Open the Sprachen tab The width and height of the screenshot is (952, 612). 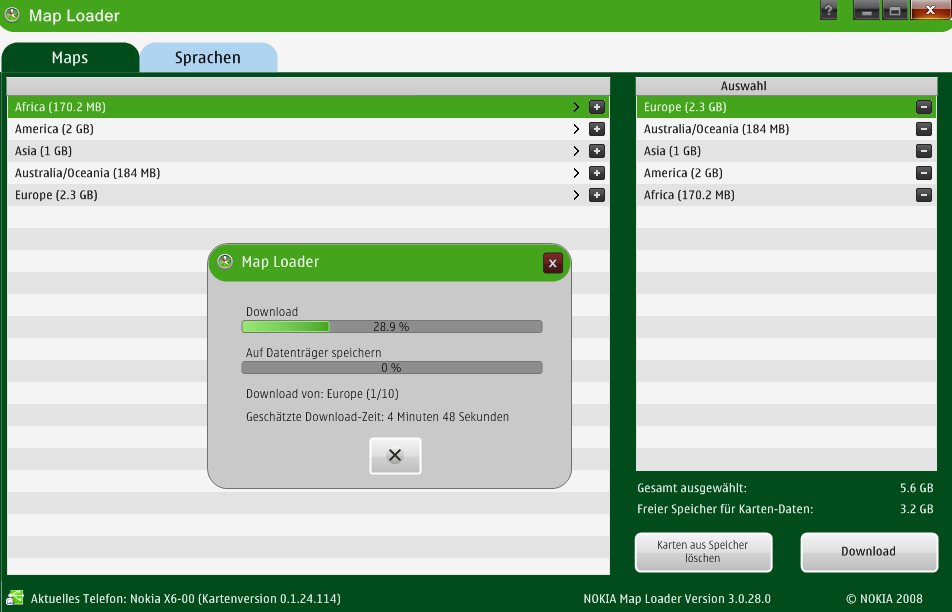208,58
